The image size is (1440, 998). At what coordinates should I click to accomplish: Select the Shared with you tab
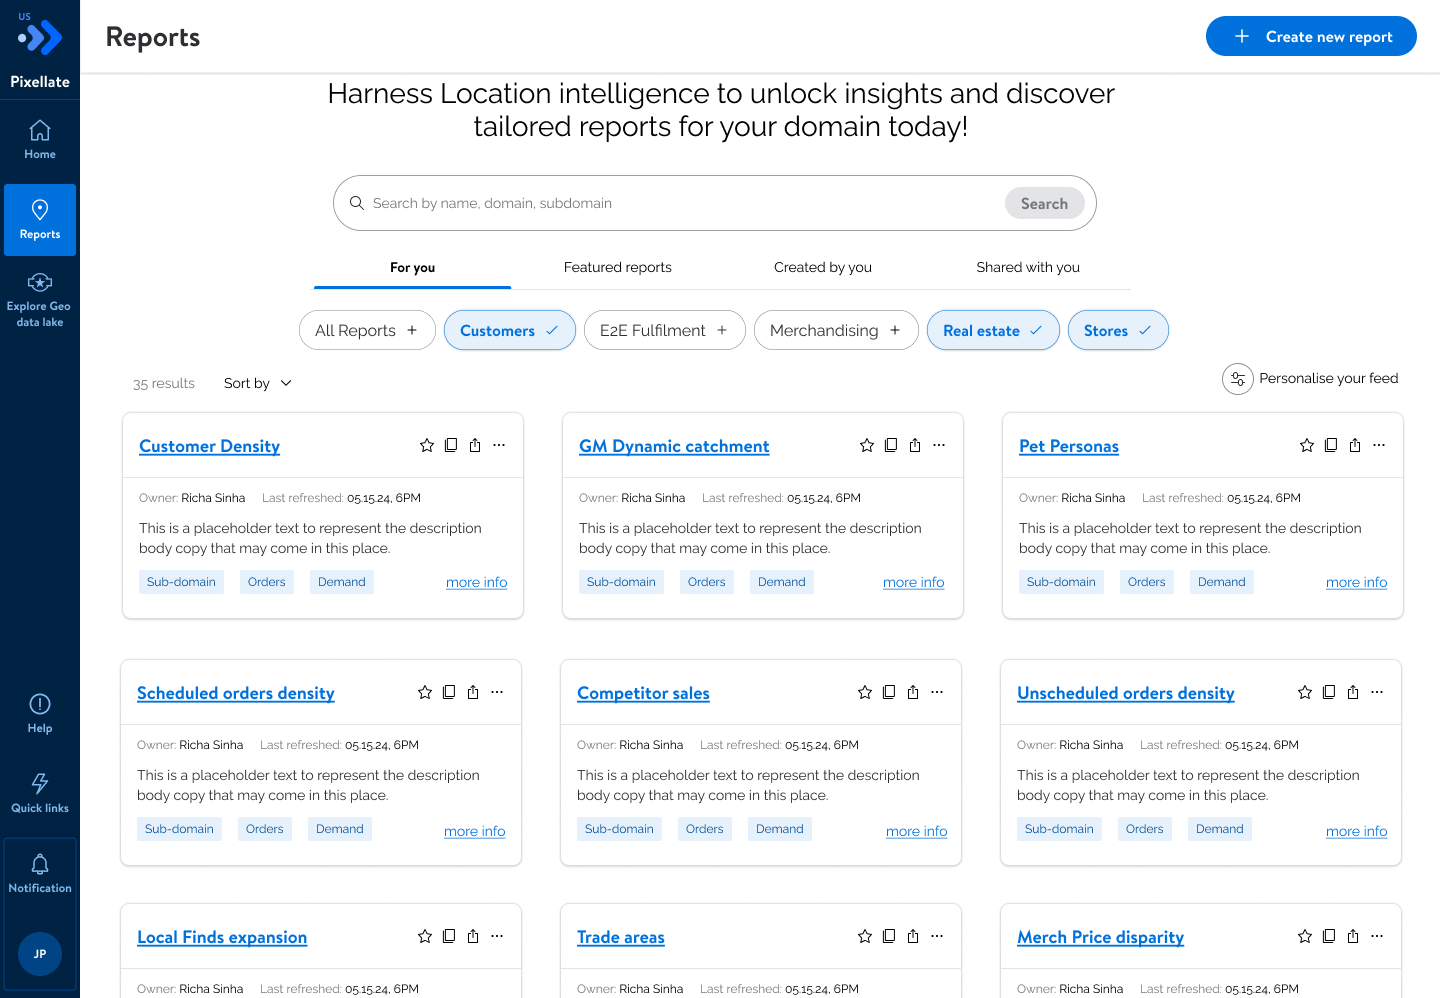coord(1028,267)
